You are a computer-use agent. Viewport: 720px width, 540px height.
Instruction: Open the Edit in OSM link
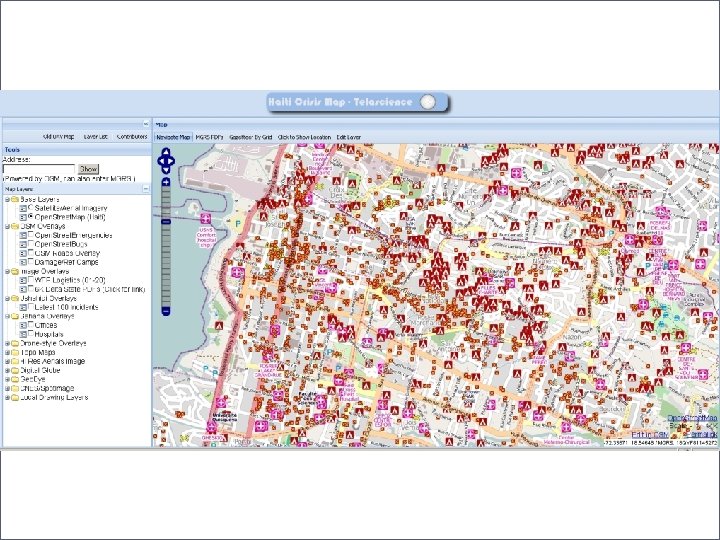pyautogui.click(x=649, y=435)
